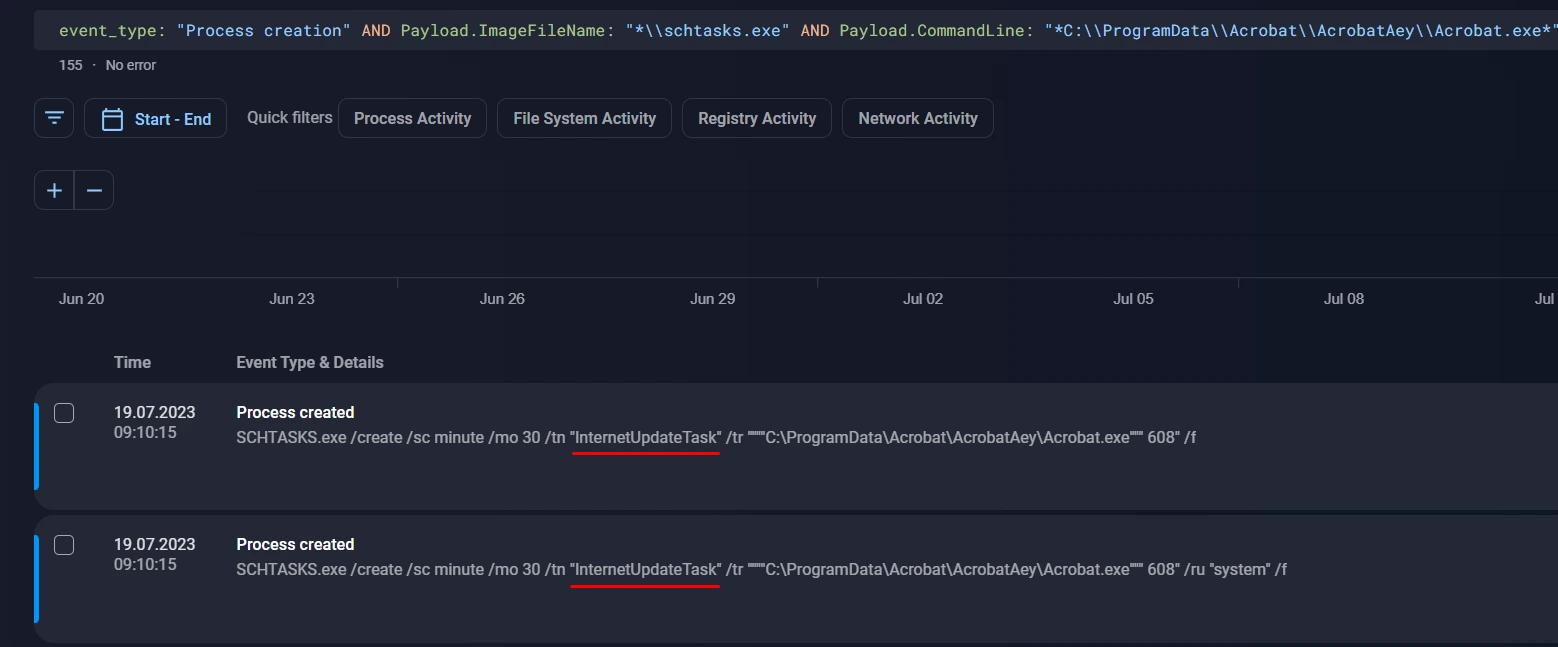Click the Jun 23 timeline label
This screenshot has height=647, width=1558.
(x=292, y=298)
